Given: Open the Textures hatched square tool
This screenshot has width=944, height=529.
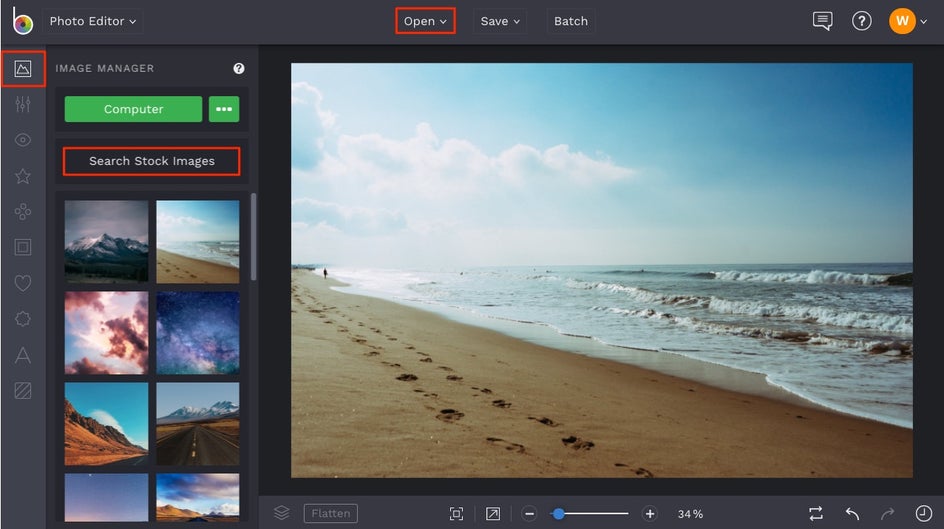Looking at the screenshot, I should (23, 391).
